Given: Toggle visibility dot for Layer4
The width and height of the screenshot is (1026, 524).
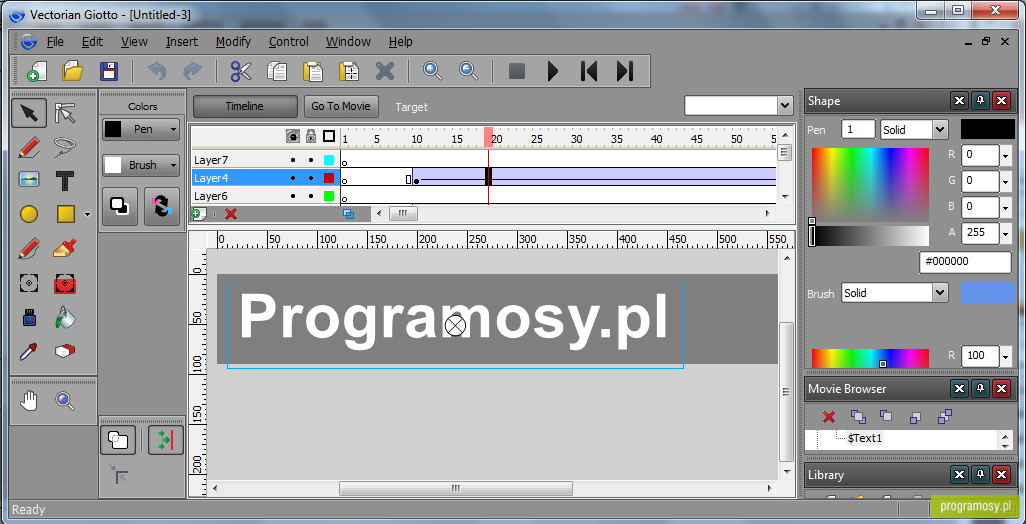Looking at the screenshot, I should (x=292, y=178).
